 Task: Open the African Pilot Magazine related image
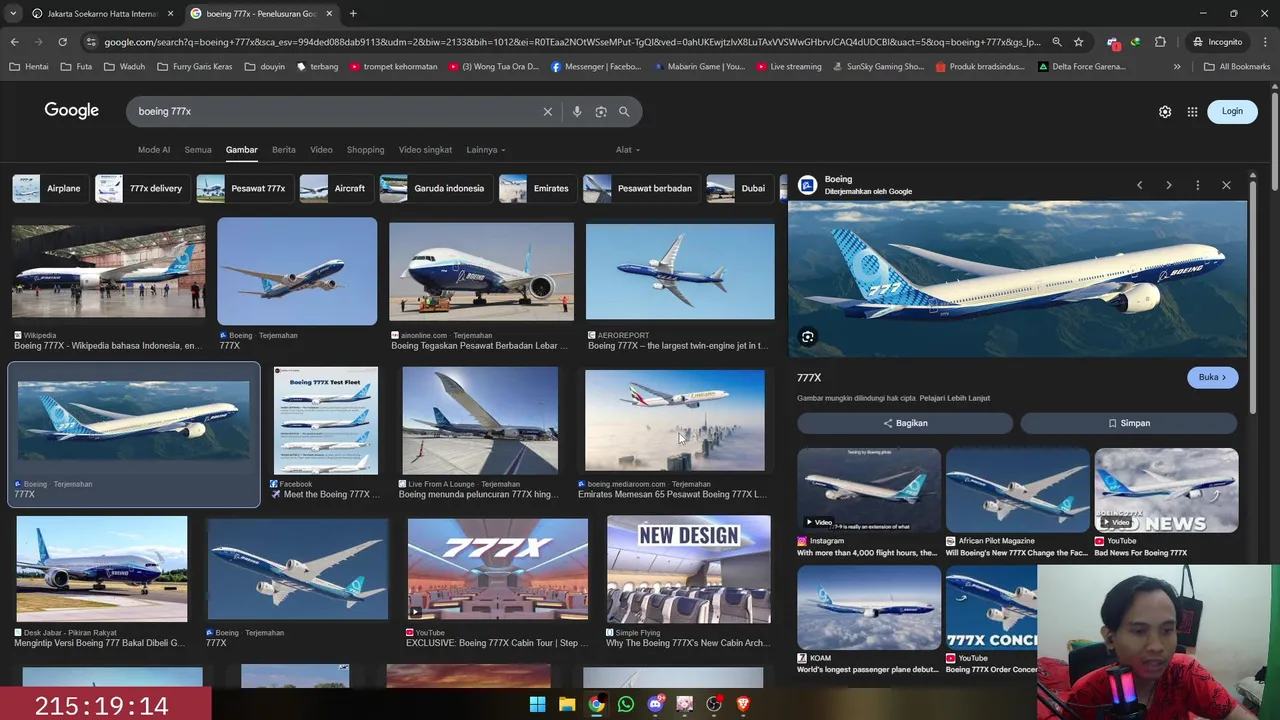[1017, 490]
